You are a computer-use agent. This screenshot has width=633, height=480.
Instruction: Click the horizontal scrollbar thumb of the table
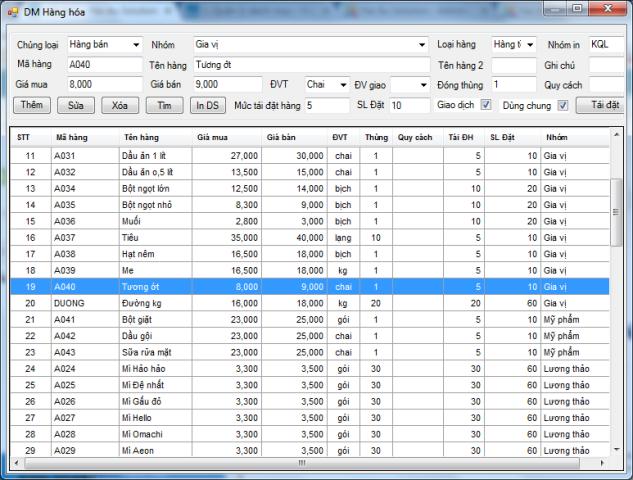[302, 463]
